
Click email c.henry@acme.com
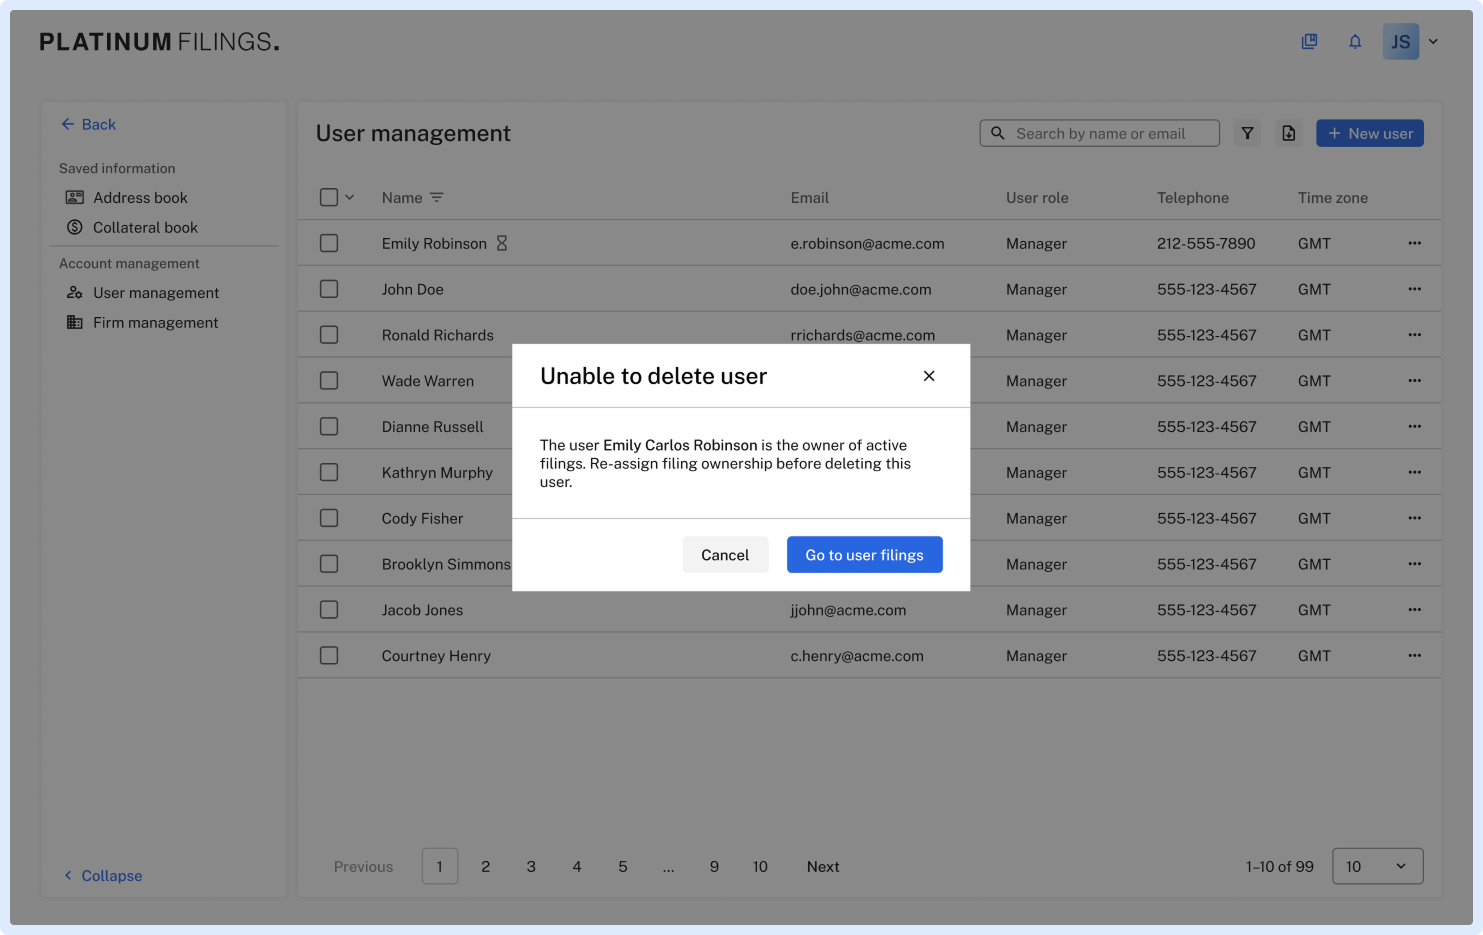857,656
